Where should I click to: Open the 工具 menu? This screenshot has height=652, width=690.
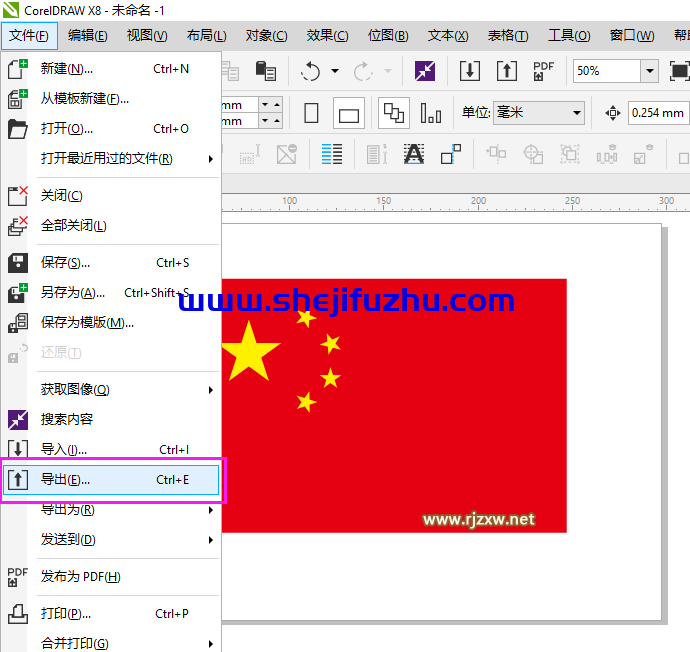tap(569, 36)
